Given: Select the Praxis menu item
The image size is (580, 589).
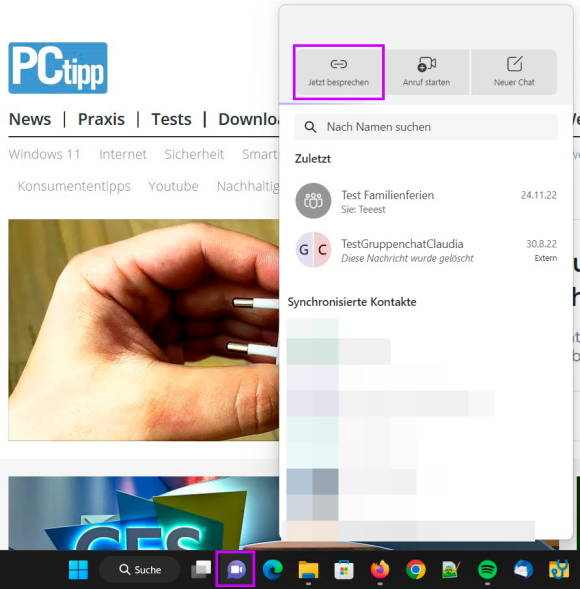Looking at the screenshot, I should 101,119.
